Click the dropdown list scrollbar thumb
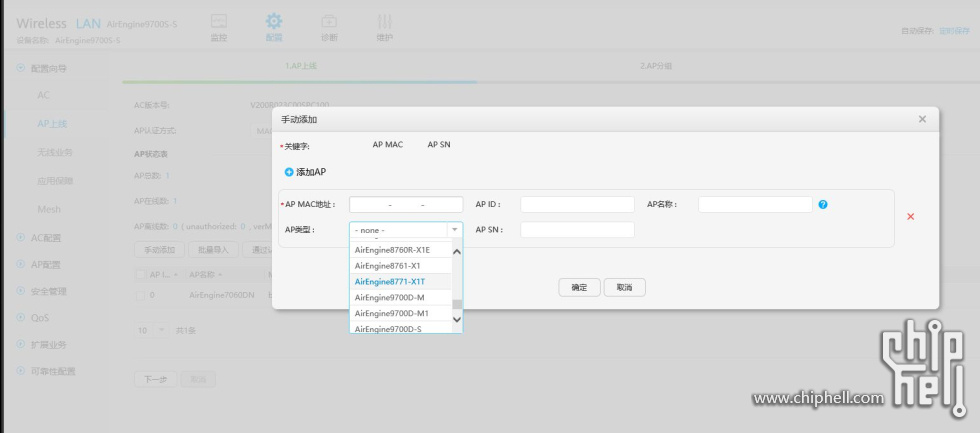Viewport: 980px width, 433px height. [457, 304]
